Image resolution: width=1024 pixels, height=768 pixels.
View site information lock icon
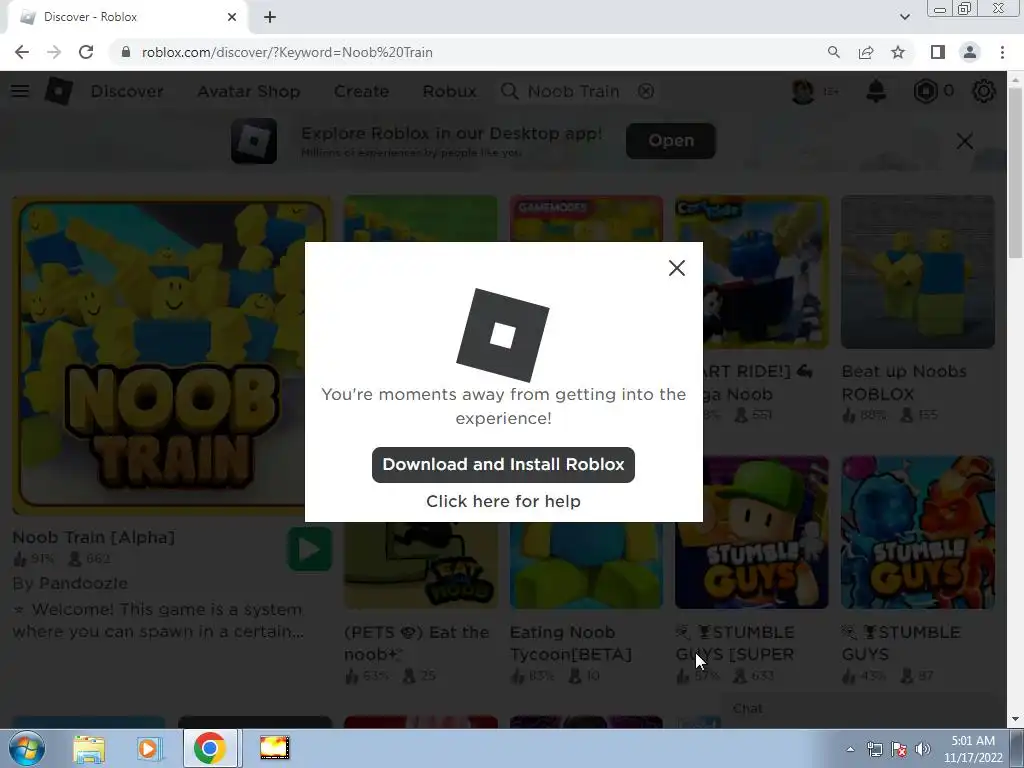(x=126, y=52)
